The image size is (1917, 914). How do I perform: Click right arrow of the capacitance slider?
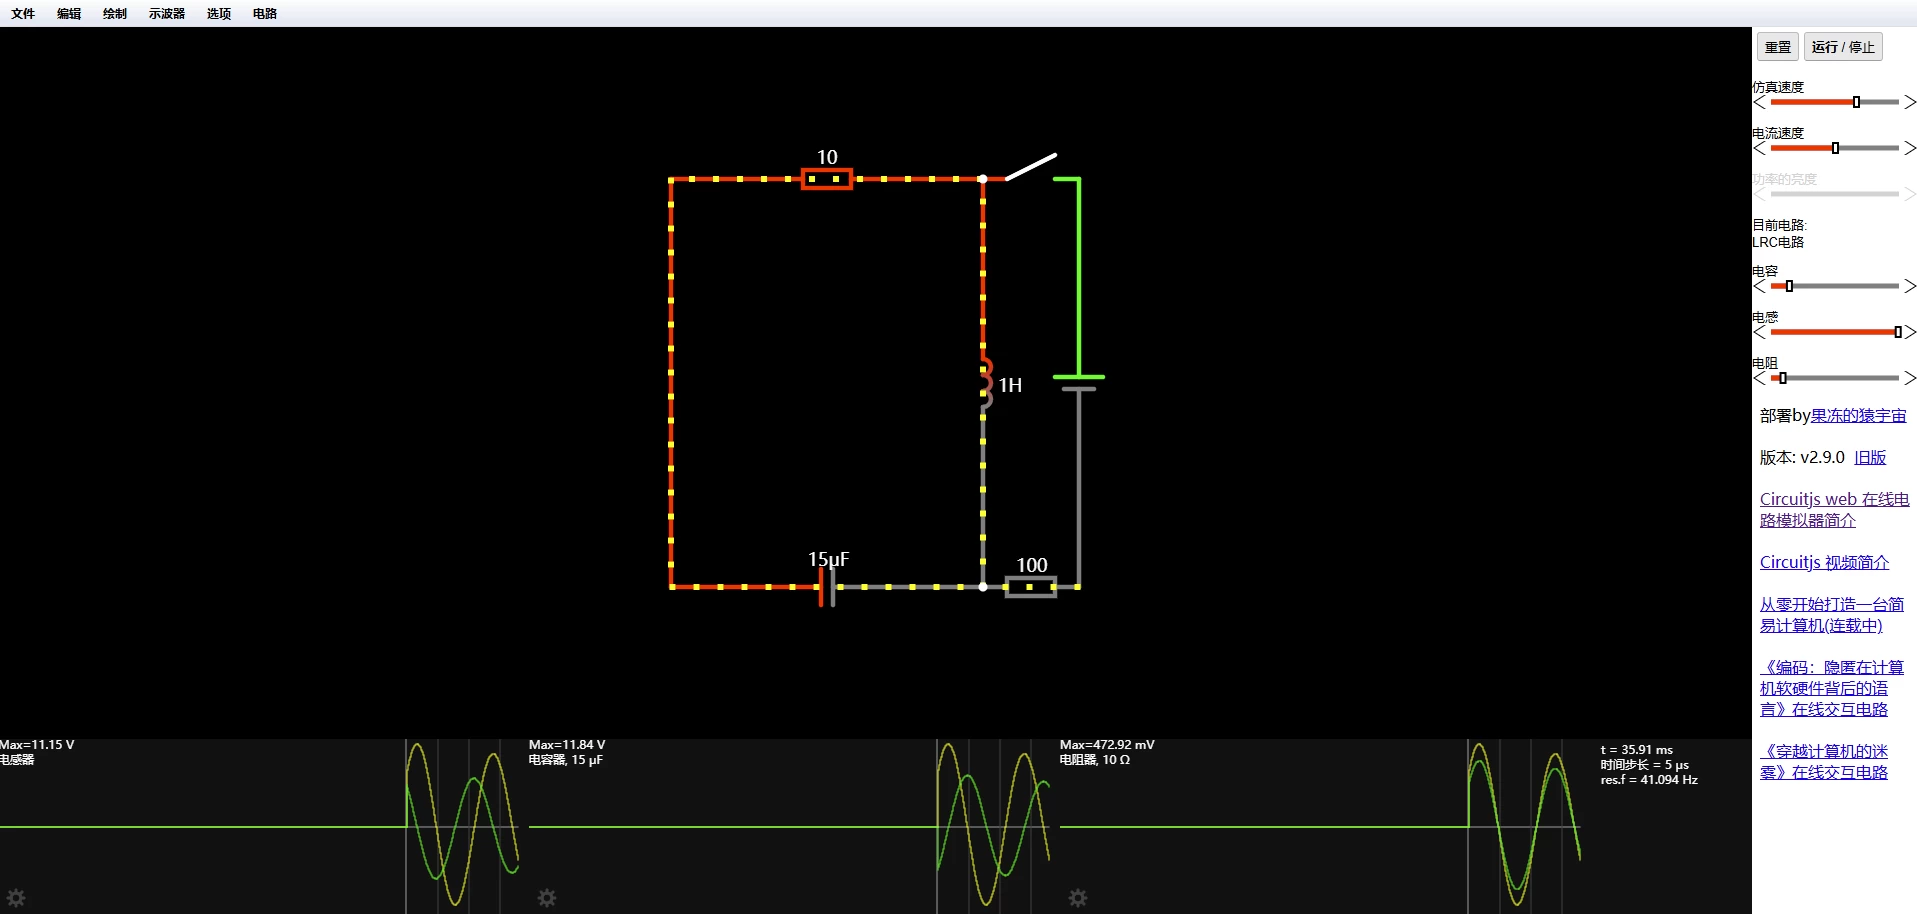1909,286
